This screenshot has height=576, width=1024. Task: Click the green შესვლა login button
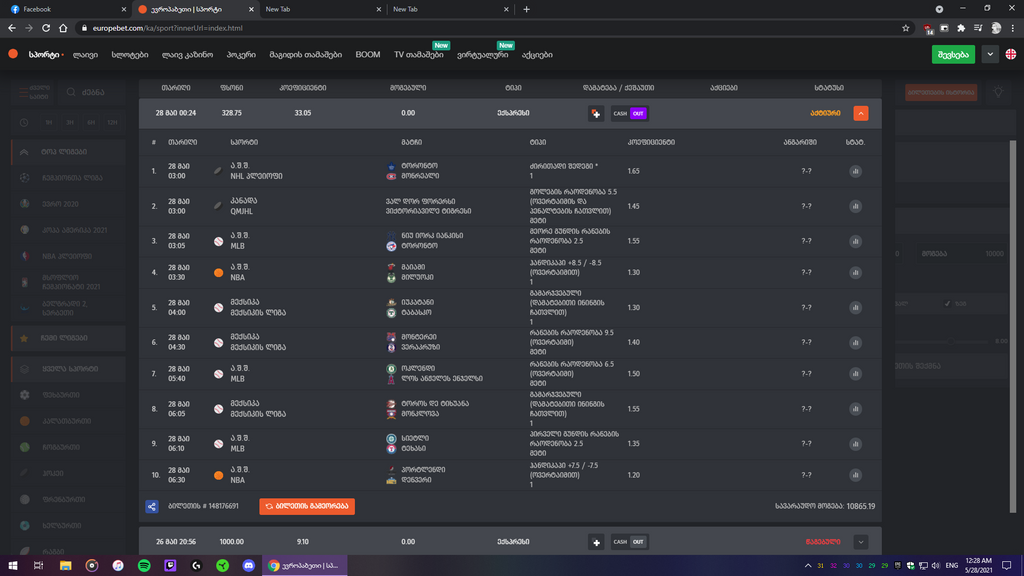(953, 55)
